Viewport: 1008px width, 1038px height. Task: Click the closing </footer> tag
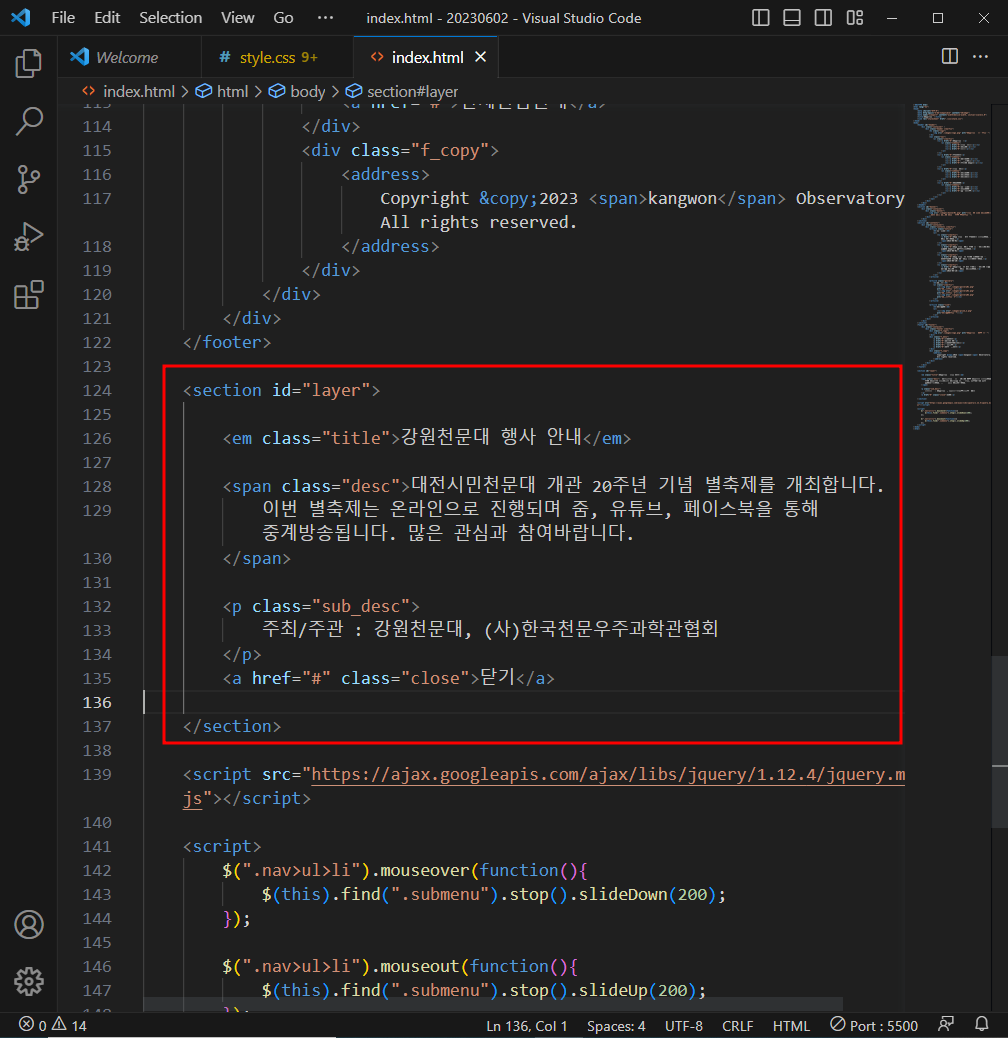click(x=227, y=342)
